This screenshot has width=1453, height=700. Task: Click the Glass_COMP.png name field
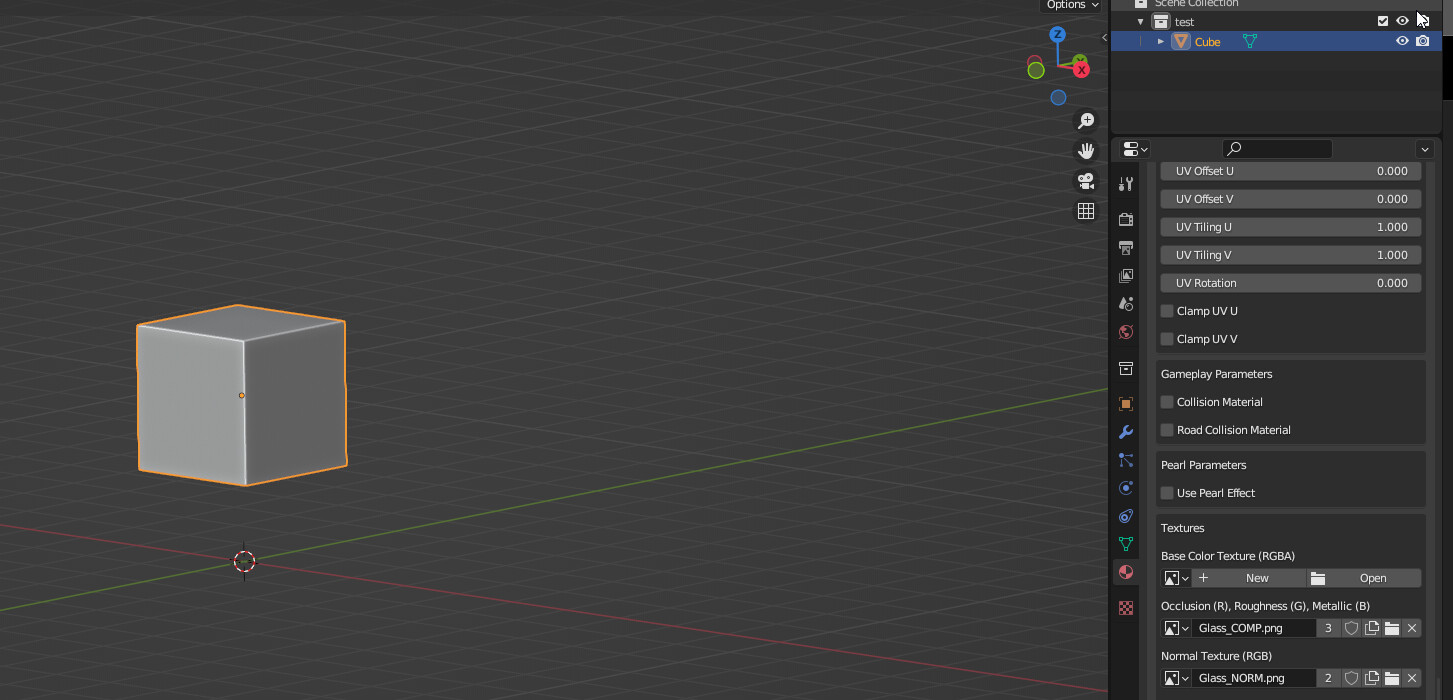pyautogui.click(x=1253, y=628)
